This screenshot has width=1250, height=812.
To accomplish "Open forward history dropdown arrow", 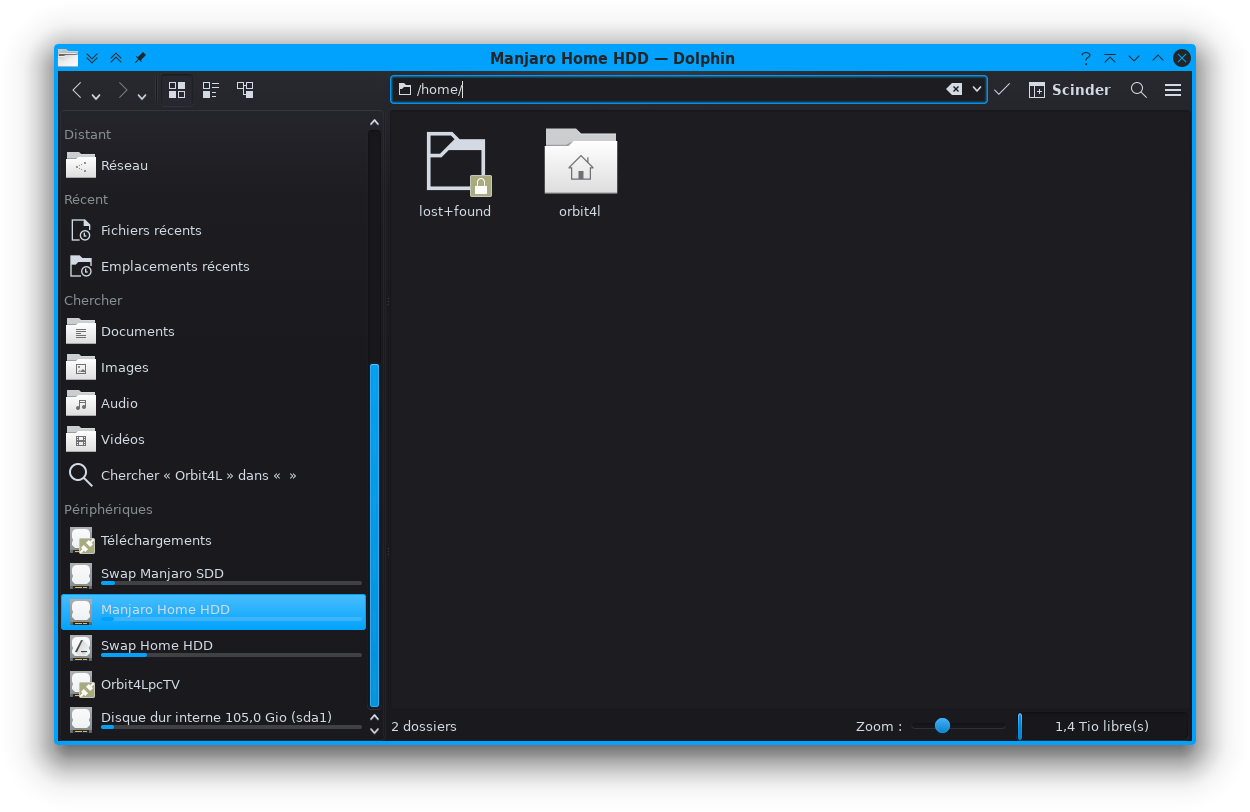I will pyautogui.click(x=142, y=96).
